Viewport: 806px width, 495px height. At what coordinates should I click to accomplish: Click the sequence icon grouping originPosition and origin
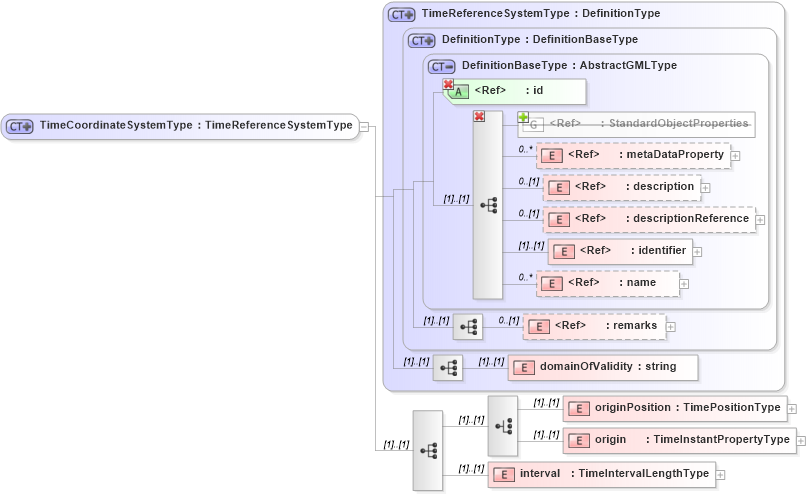coord(503,426)
